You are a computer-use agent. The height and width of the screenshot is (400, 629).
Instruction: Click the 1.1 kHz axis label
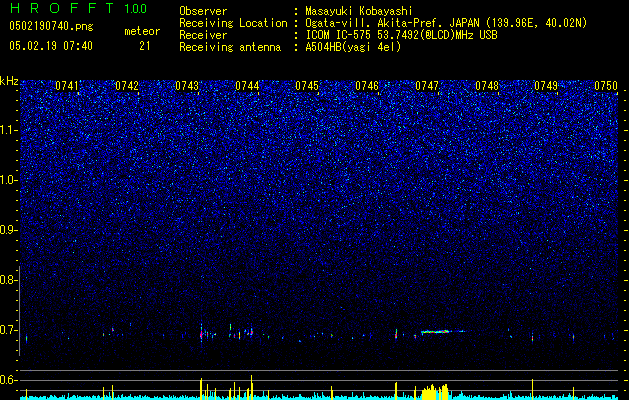coord(8,131)
